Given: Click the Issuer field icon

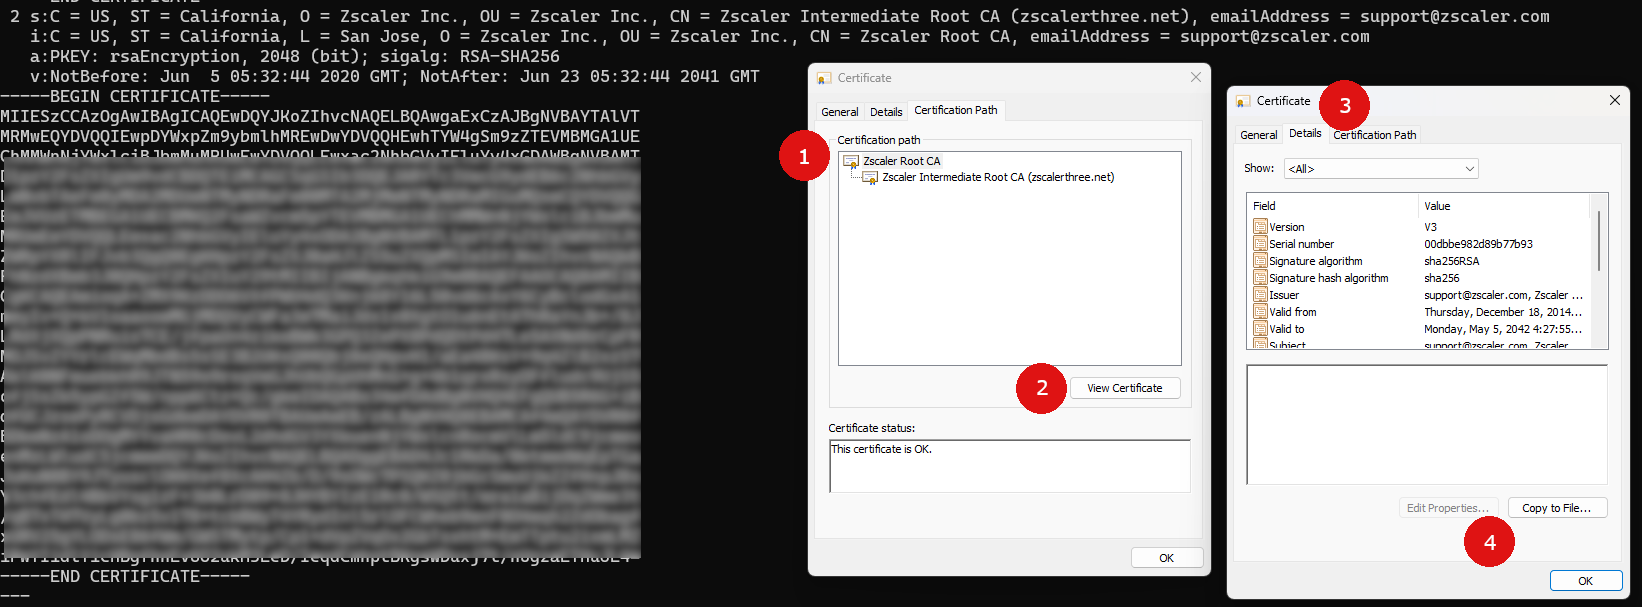Looking at the screenshot, I should (x=1260, y=295).
